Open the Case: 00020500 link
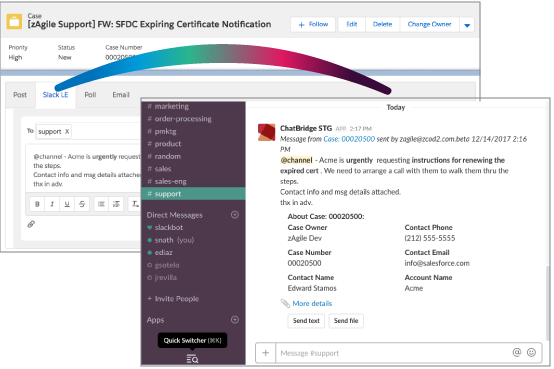 (x=349, y=139)
